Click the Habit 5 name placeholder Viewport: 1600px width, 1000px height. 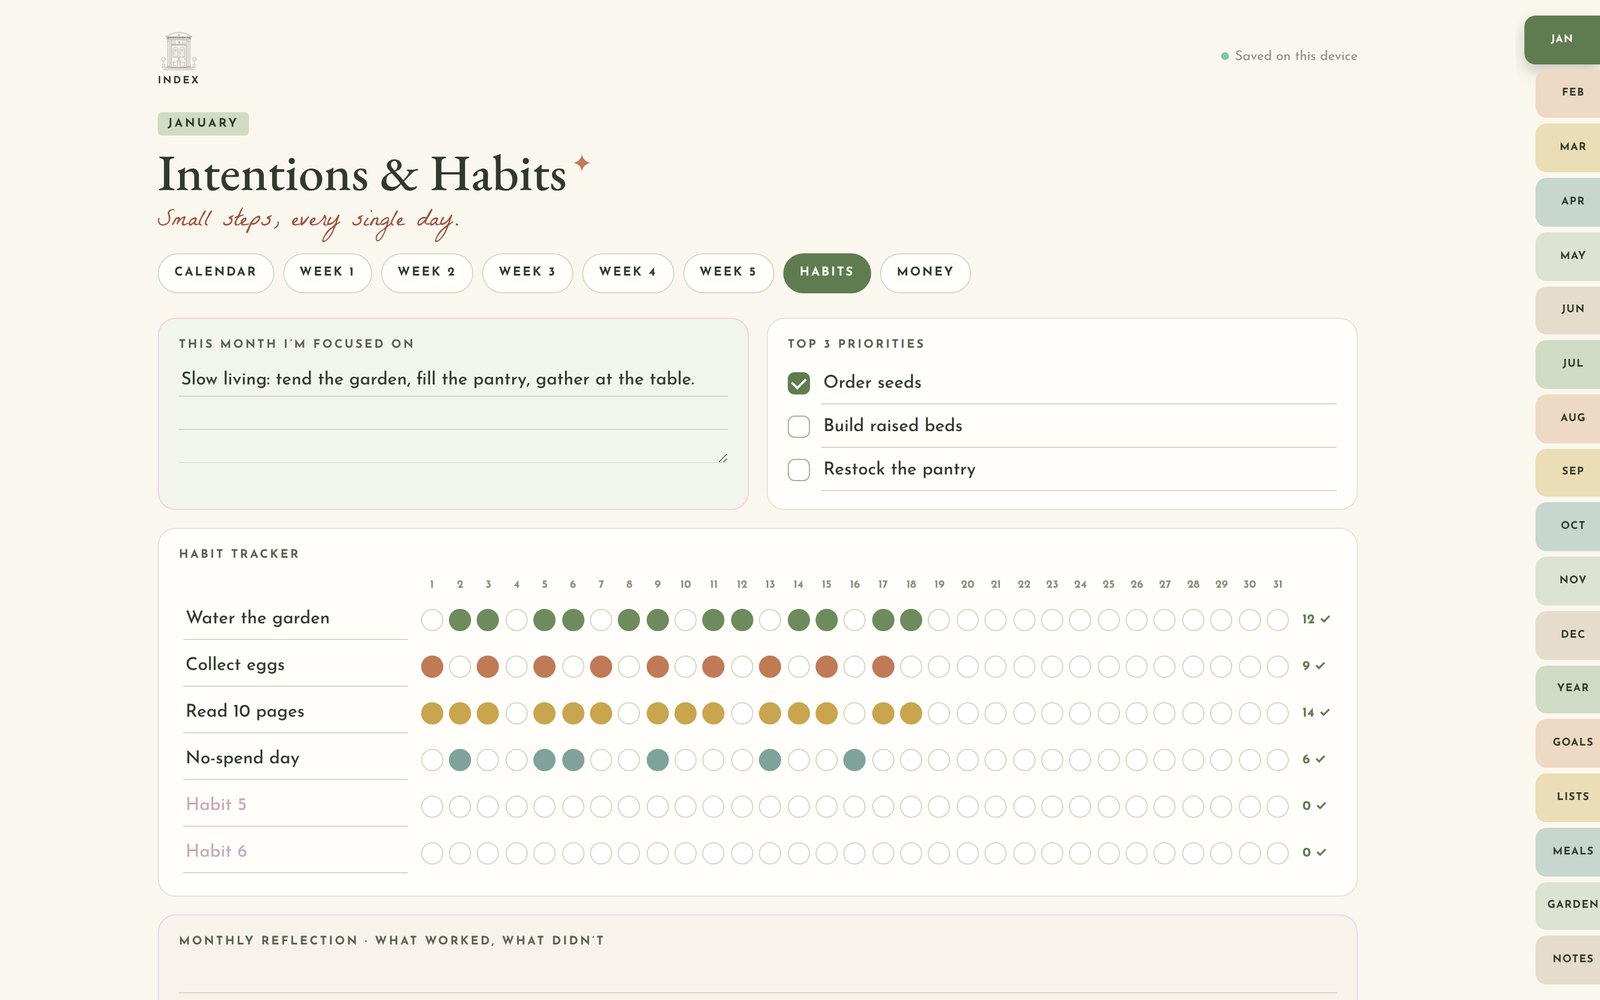pyautogui.click(x=295, y=805)
